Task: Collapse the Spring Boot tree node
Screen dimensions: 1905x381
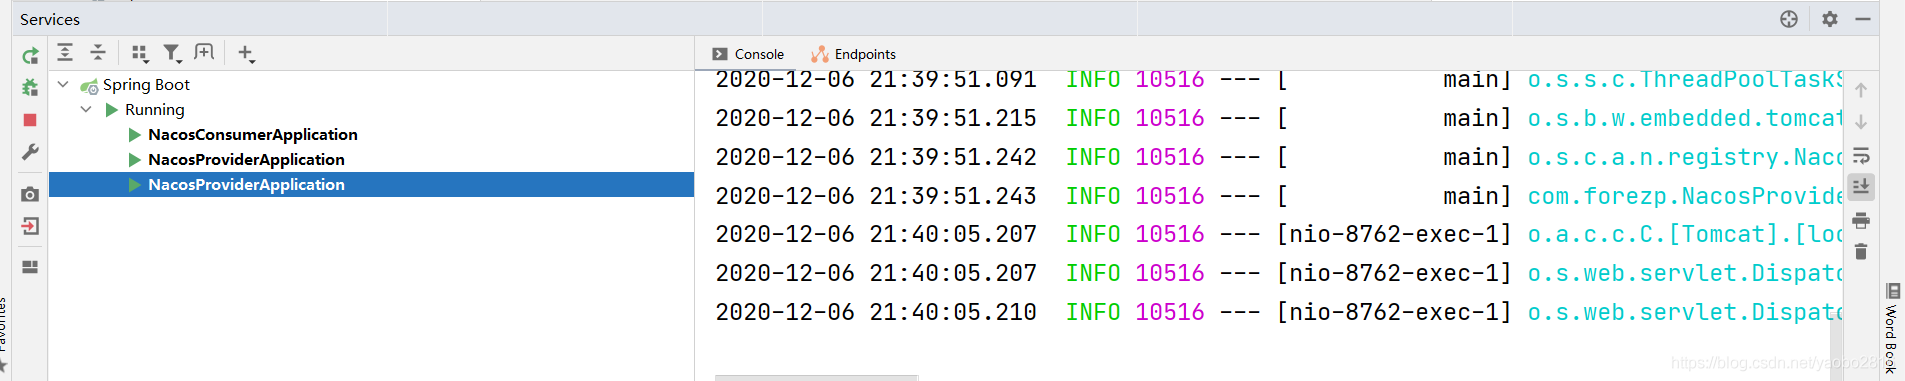Action: [63, 84]
